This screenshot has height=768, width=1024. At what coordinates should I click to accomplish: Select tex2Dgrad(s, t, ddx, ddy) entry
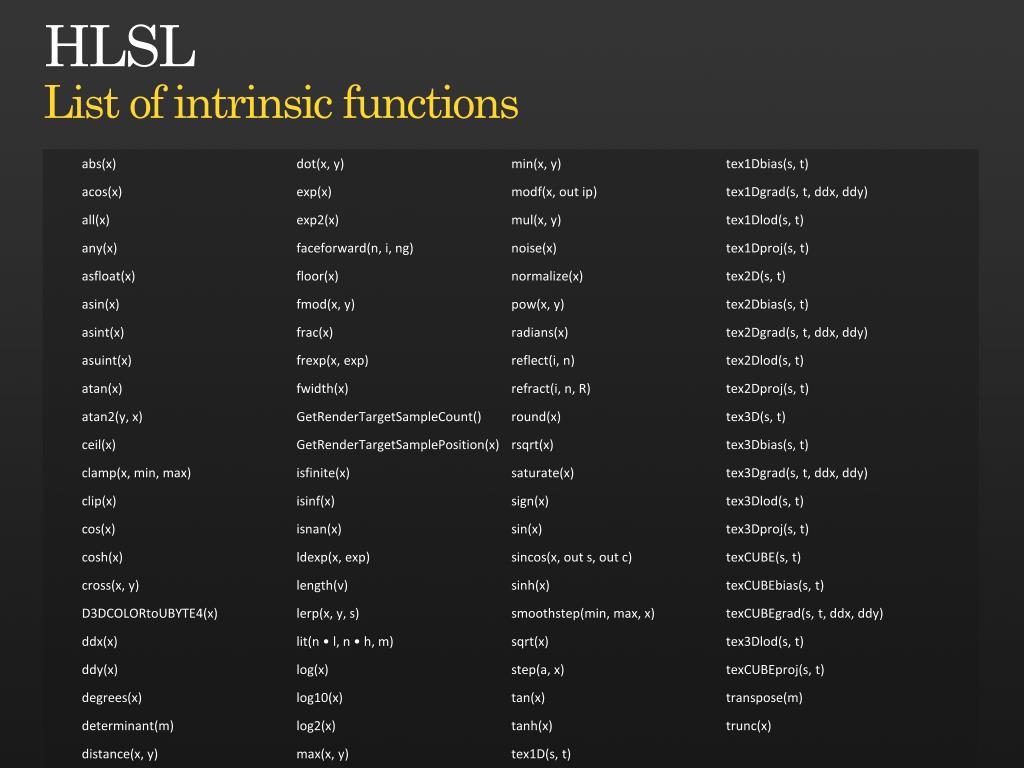click(x=796, y=332)
